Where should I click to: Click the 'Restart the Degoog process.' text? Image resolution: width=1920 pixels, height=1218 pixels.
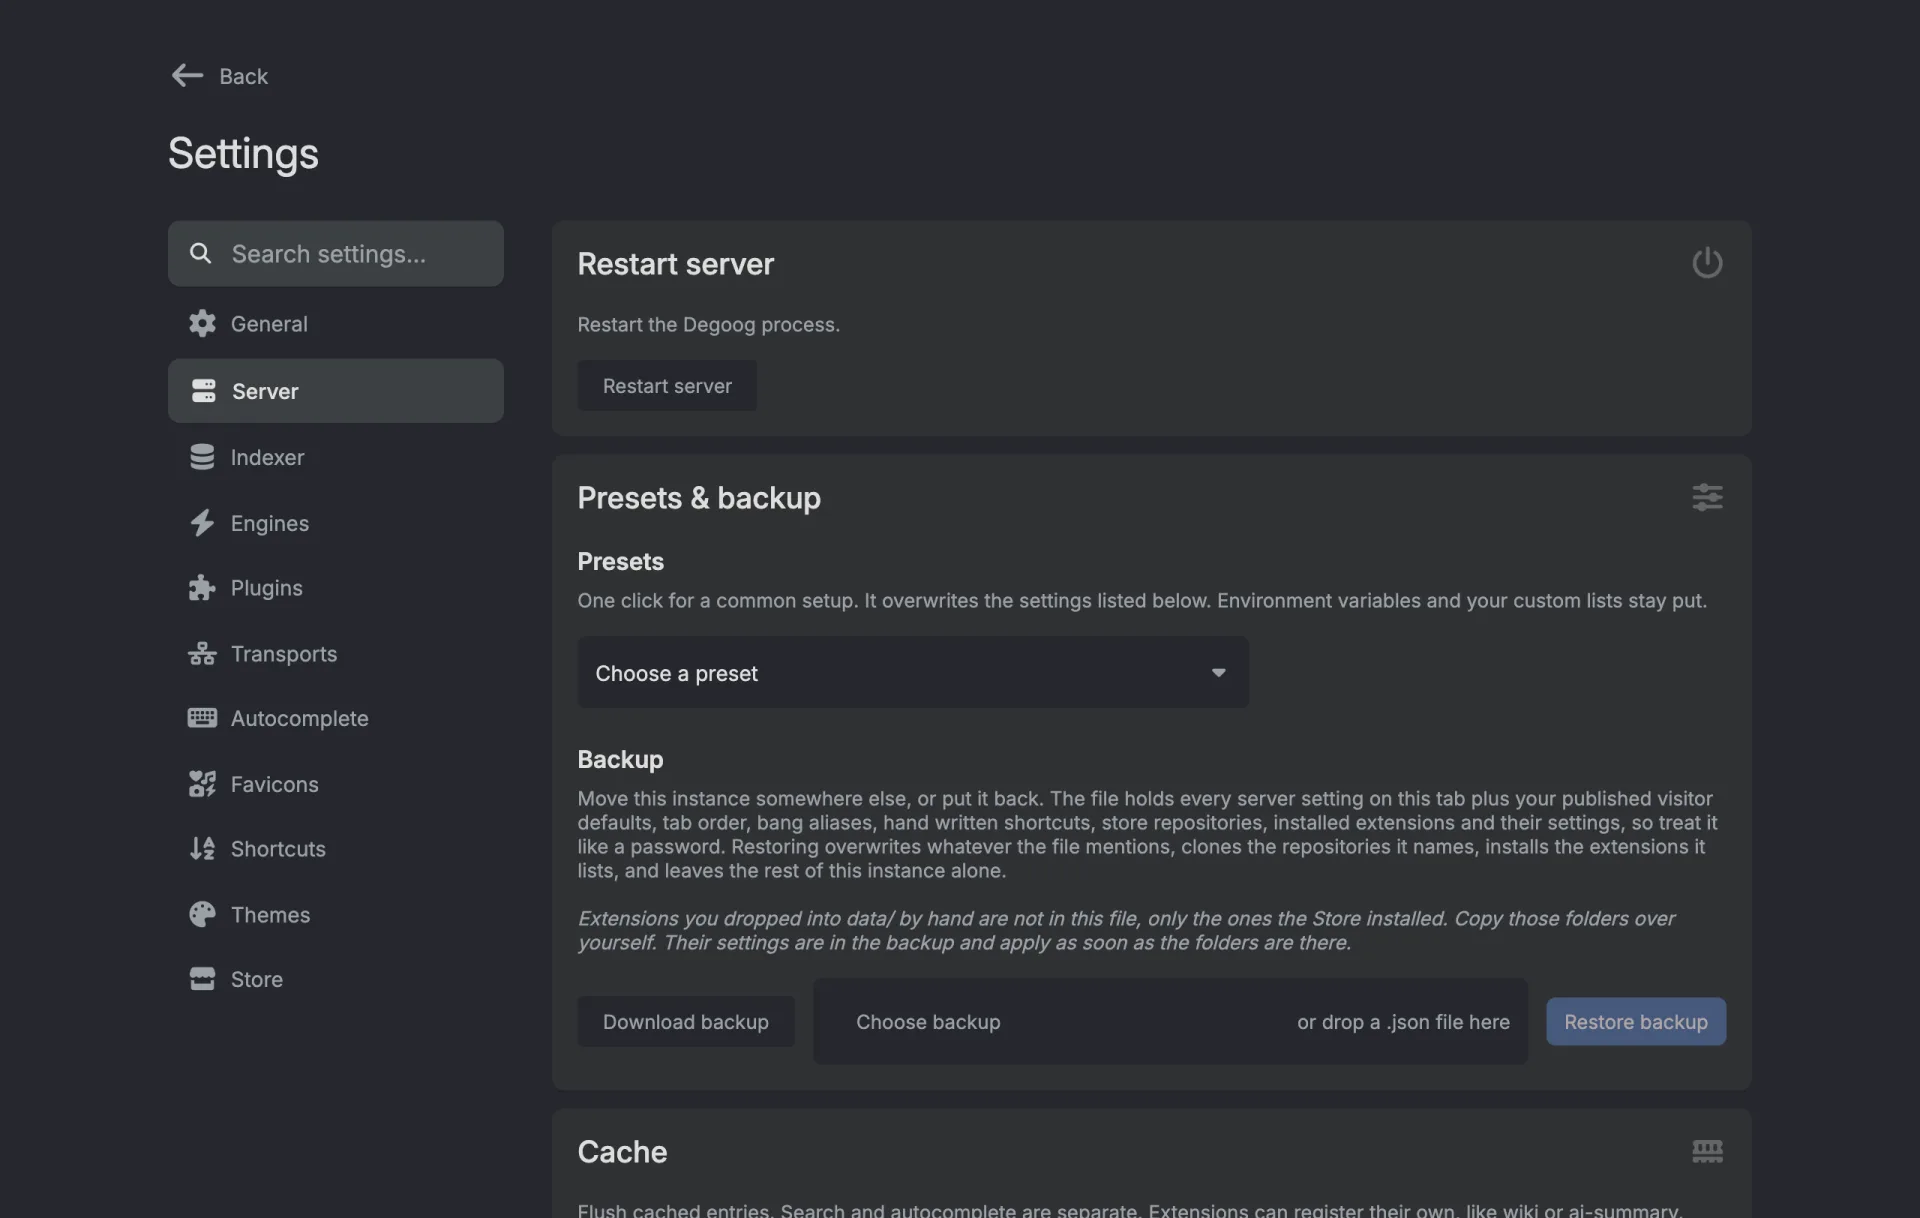tap(709, 325)
